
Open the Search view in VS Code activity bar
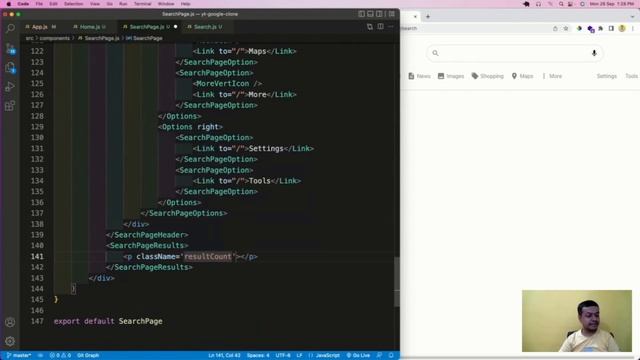[x=10, y=28]
